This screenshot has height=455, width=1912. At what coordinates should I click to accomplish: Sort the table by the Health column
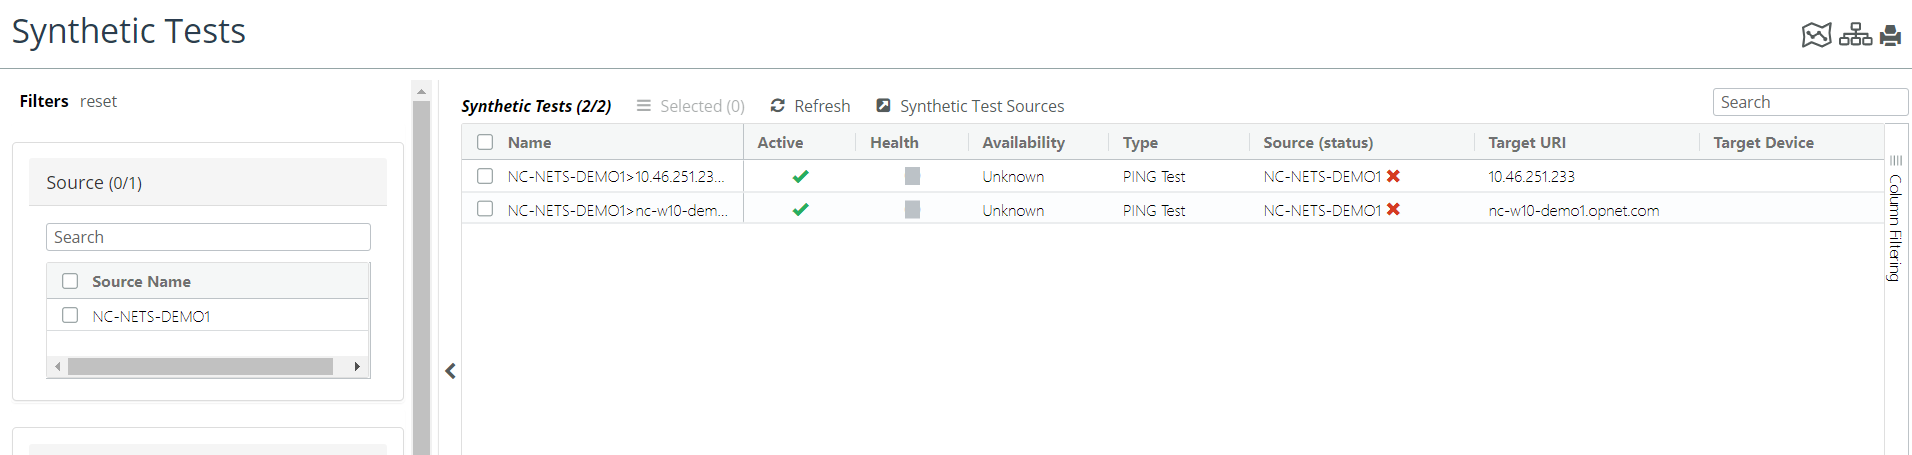coord(894,142)
